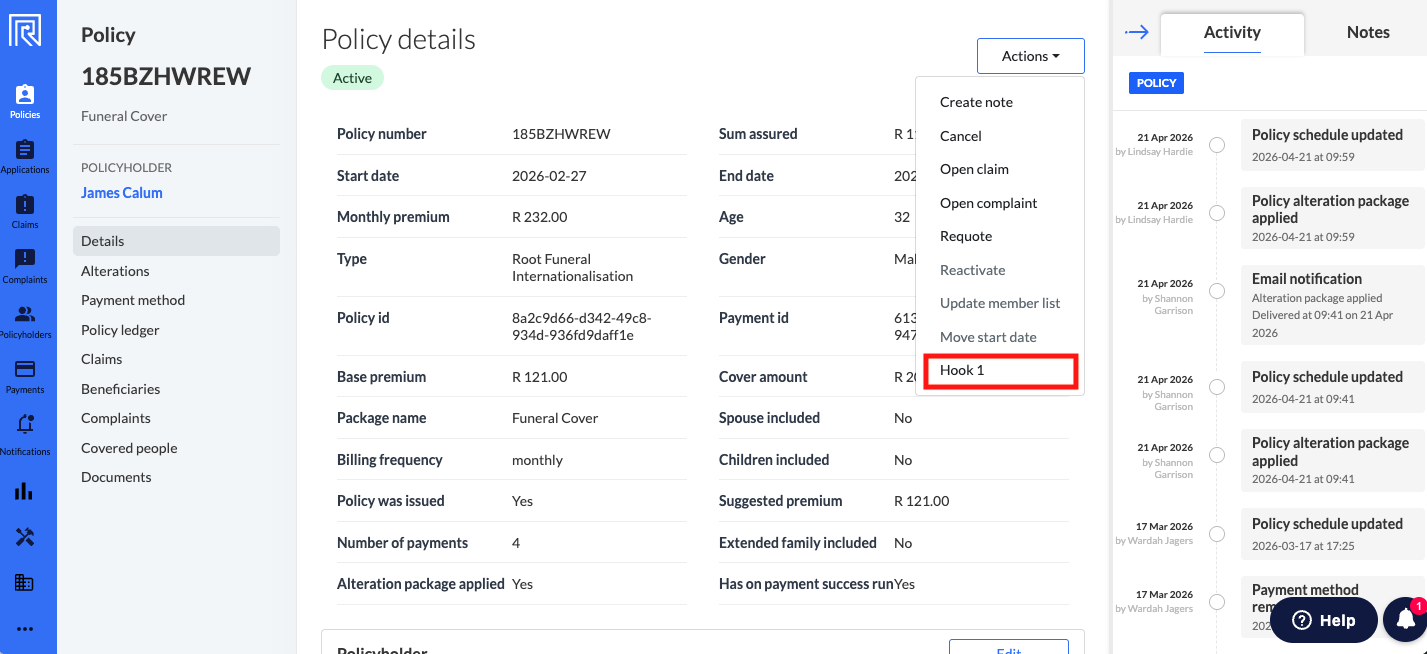Viewport: 1427px width, 654px height.
Task: Click policy number value 185BZHWREW in table
Action: click(x=561, y=134)
